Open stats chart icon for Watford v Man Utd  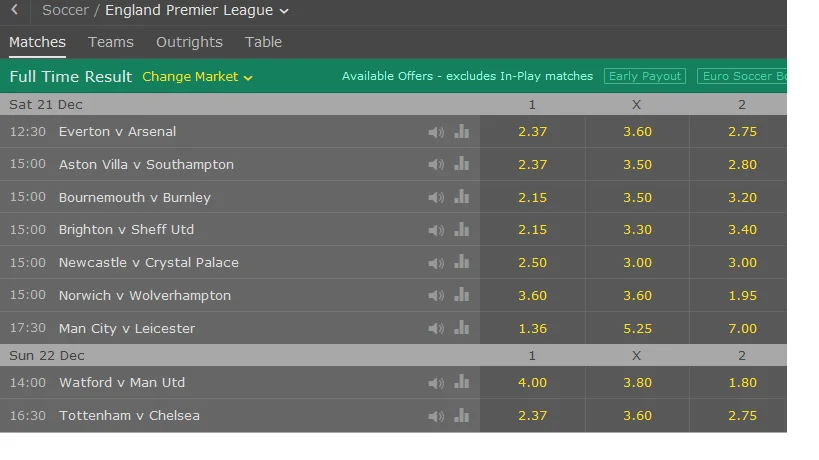tap(461, 382)
